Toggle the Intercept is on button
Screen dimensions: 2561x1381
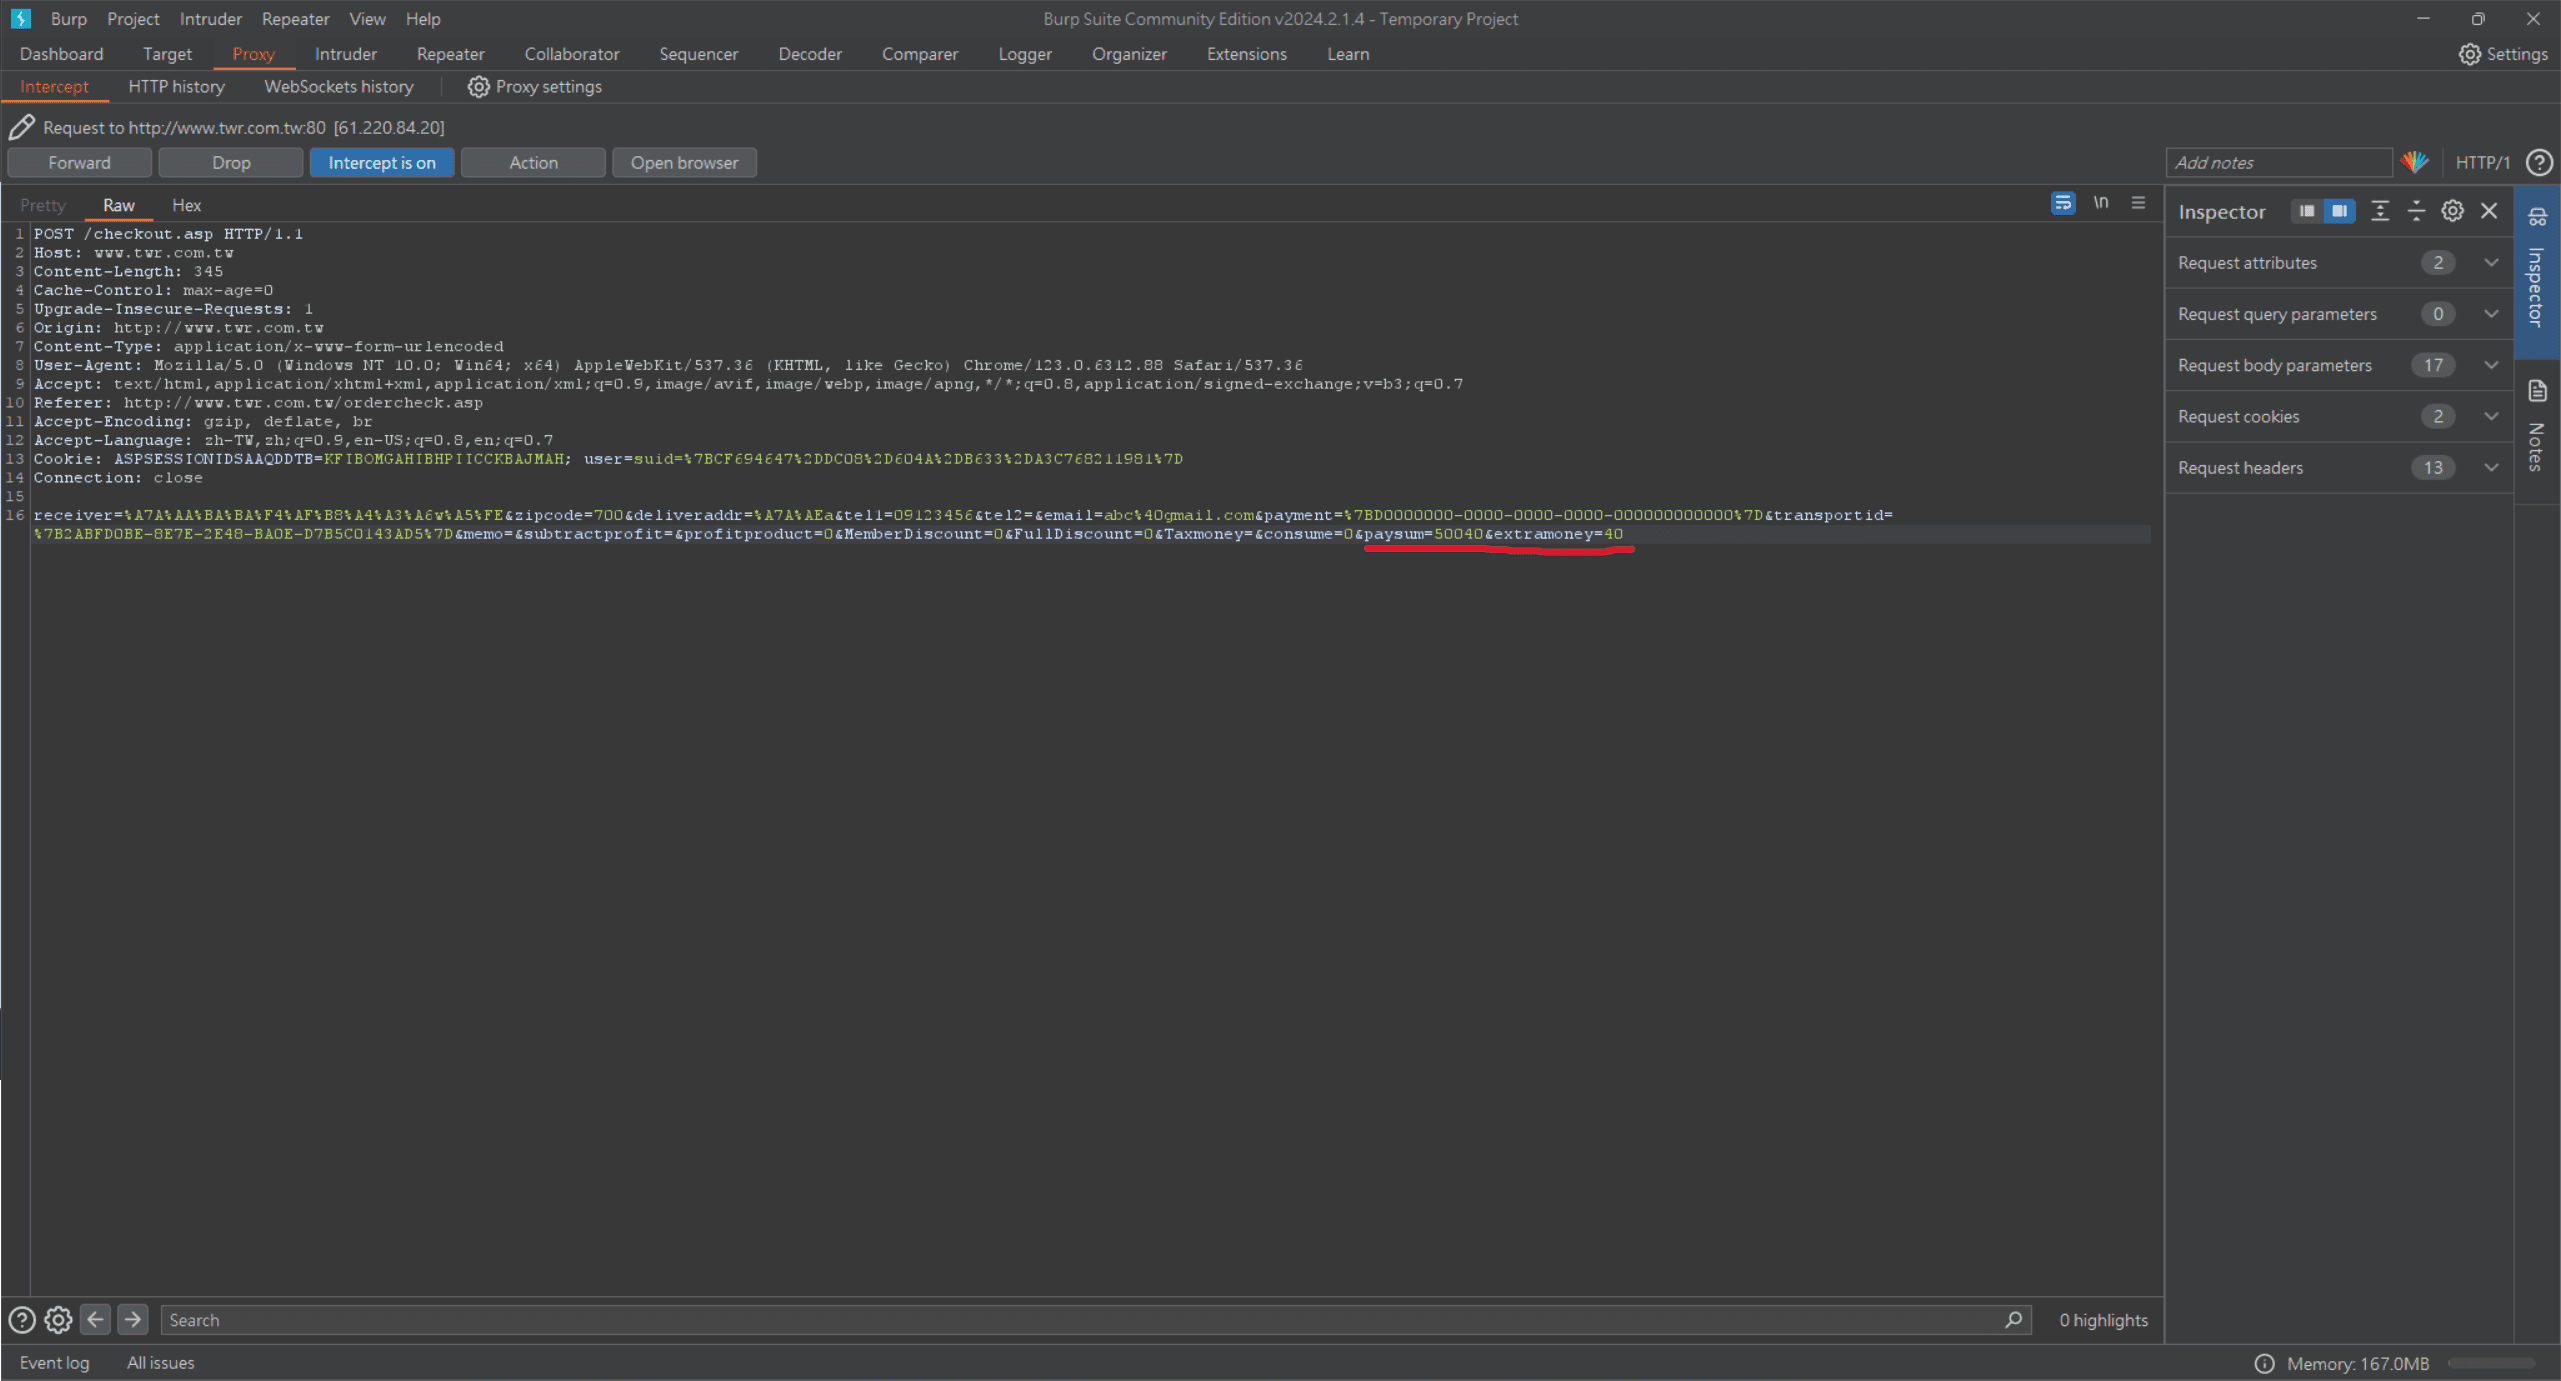tap(382, 163)
